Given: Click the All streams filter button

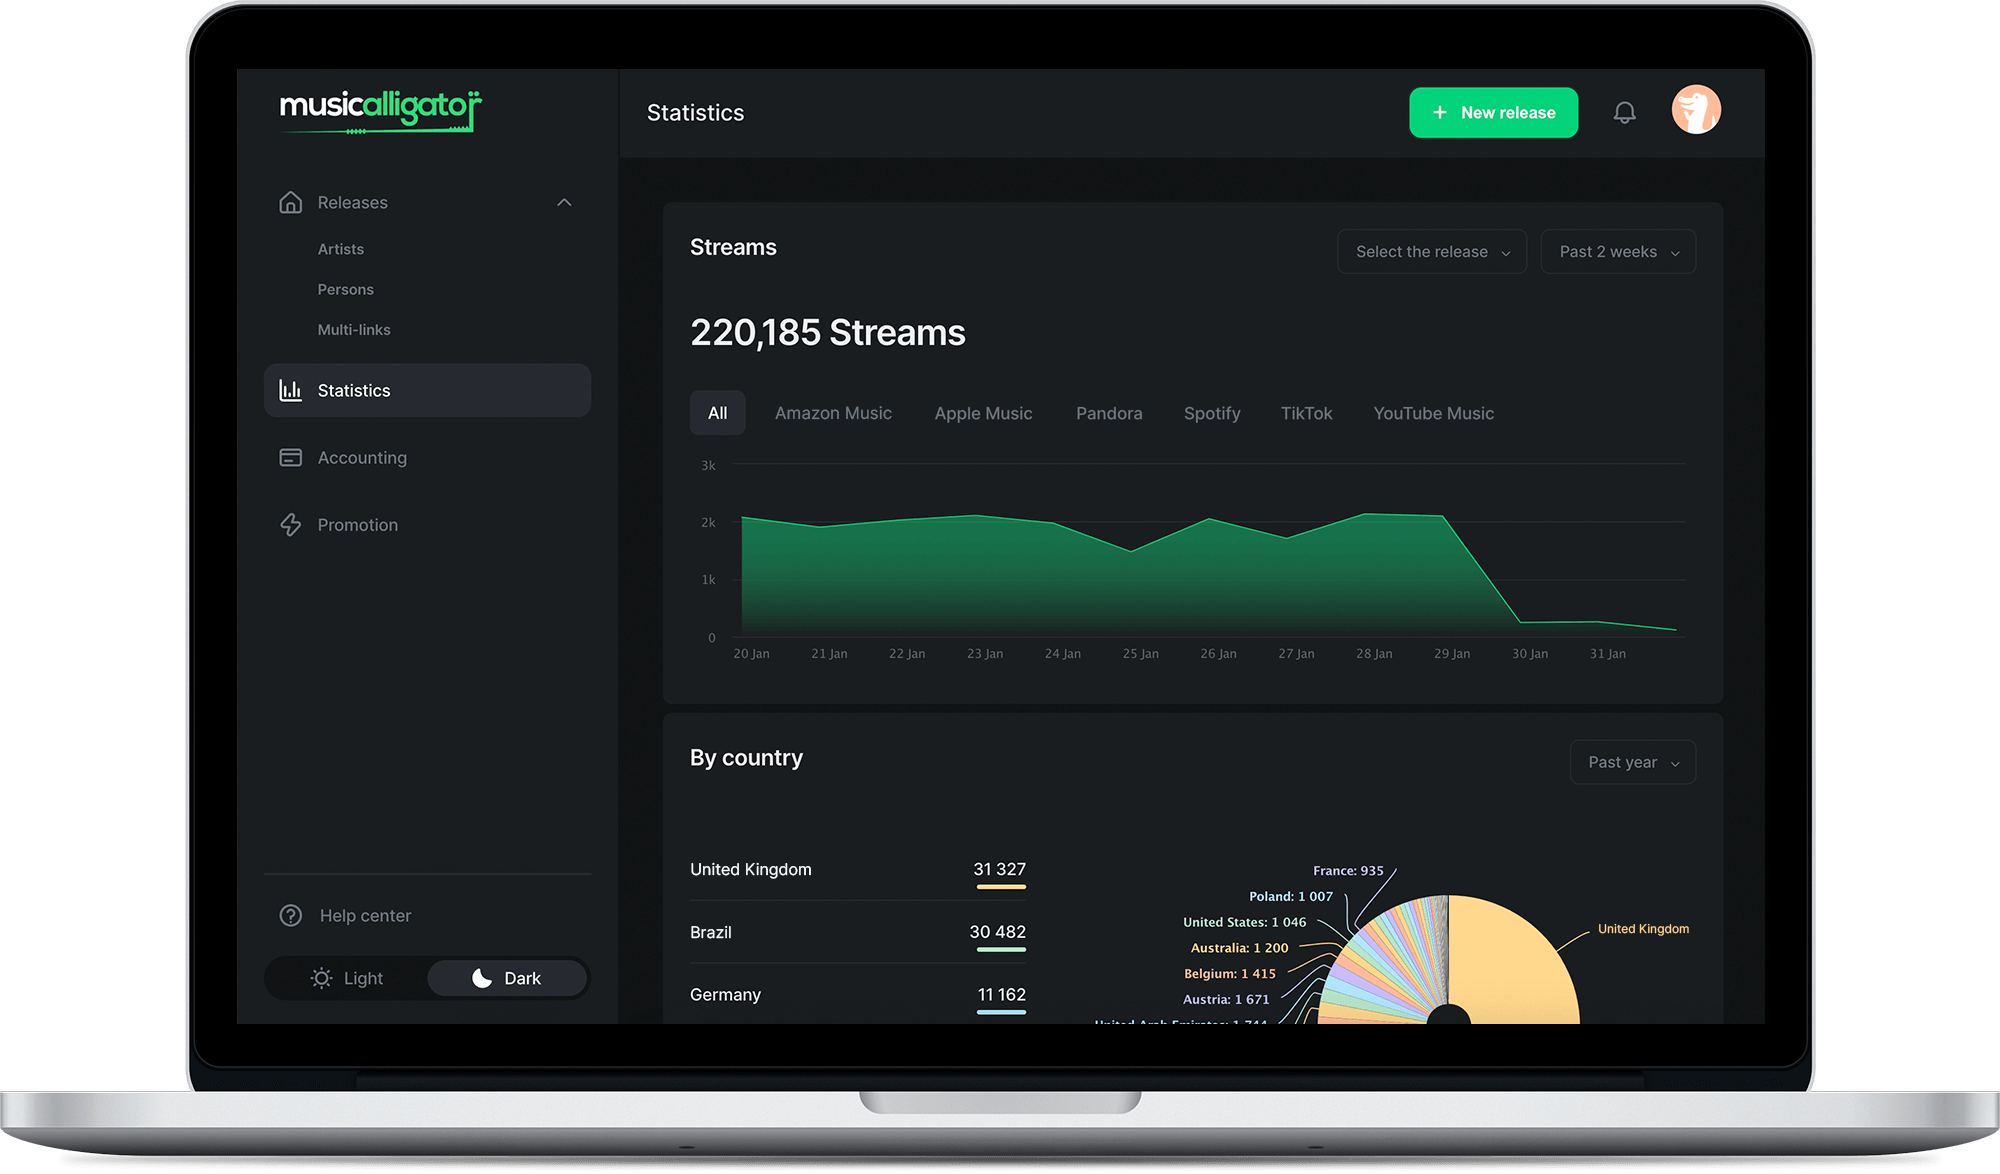Looking at the screenshot, I should pyautogui.click(x=717, y=412).
